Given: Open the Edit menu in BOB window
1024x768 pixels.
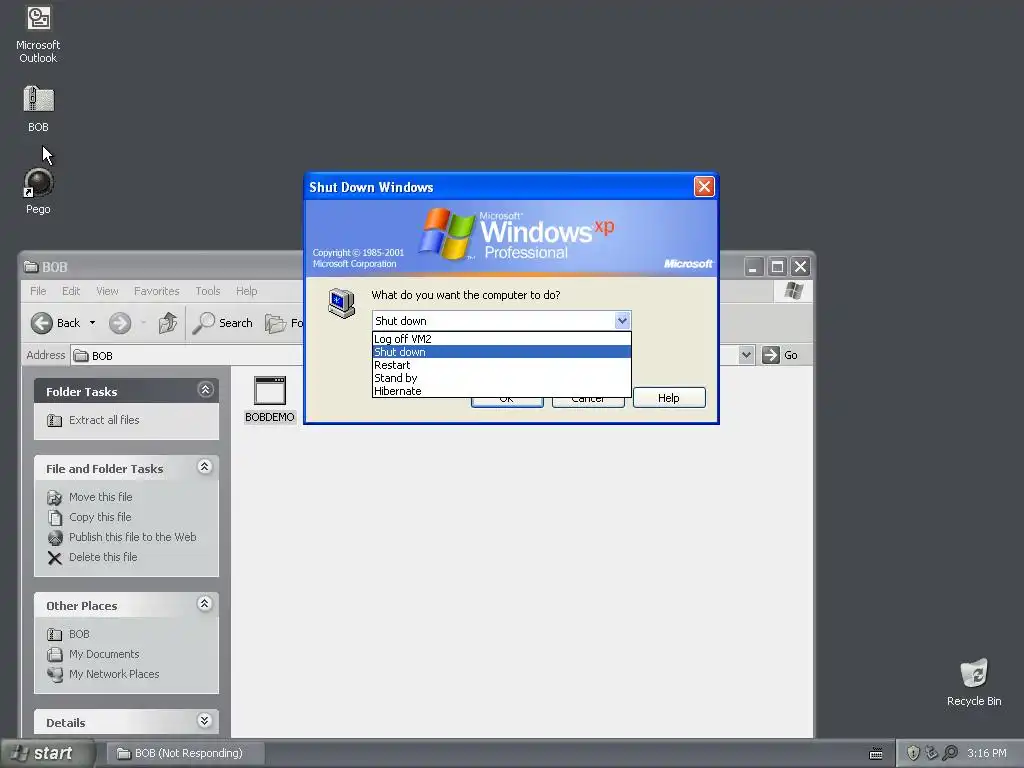Looking at the screenshot, I should 71,291.
